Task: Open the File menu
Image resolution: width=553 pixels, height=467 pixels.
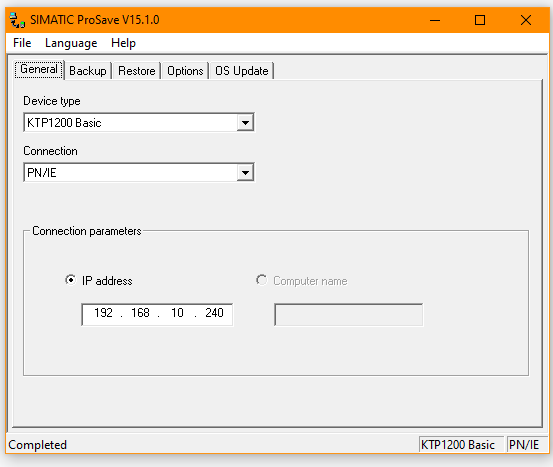Action: coord(22,43)
